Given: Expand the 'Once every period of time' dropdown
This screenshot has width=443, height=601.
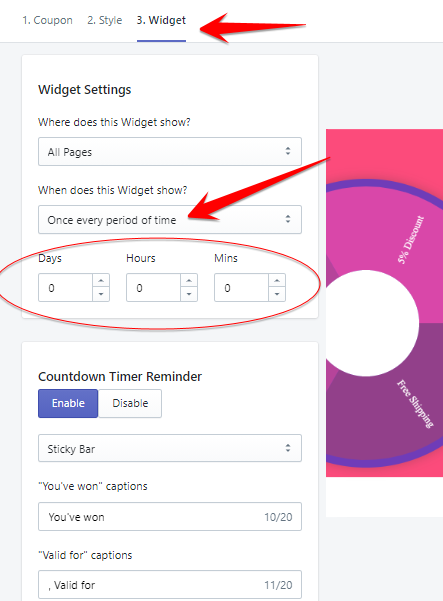Looking at the screenshot, I should tap(170, 220).
